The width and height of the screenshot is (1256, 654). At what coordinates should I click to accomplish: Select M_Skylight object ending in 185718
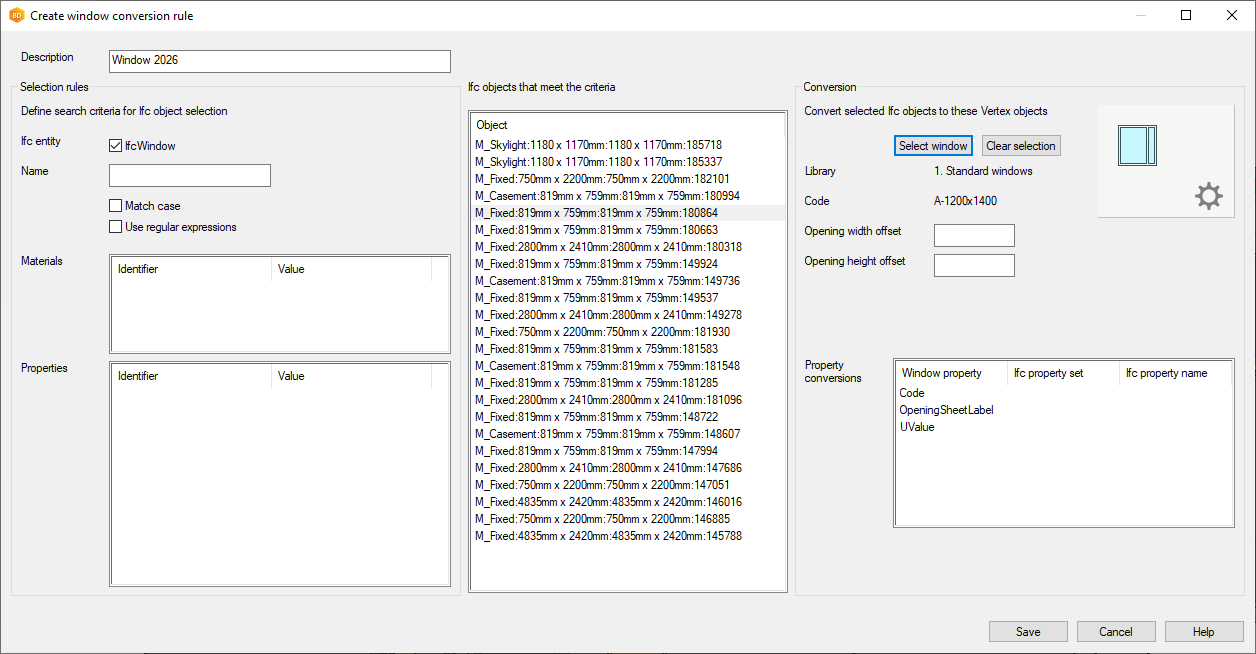point(598,145)
